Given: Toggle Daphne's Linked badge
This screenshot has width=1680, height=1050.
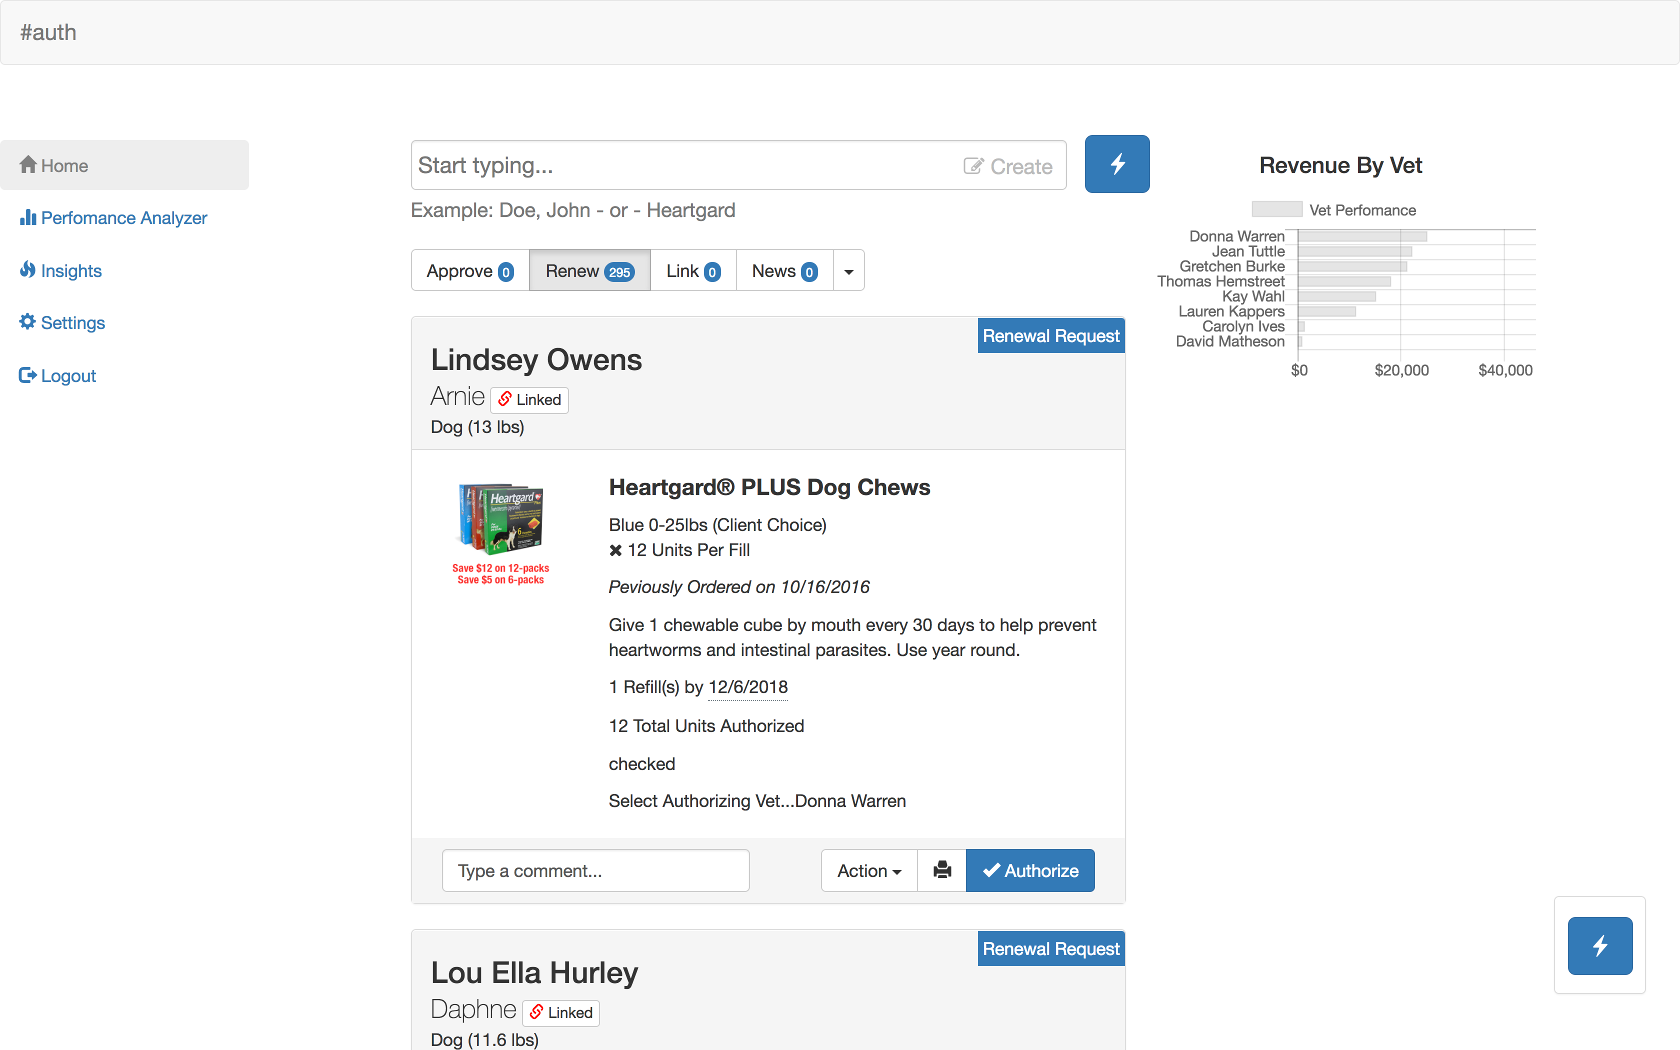Looking at the screenshot, I should pyautogui.click(x=561, y=1013).
